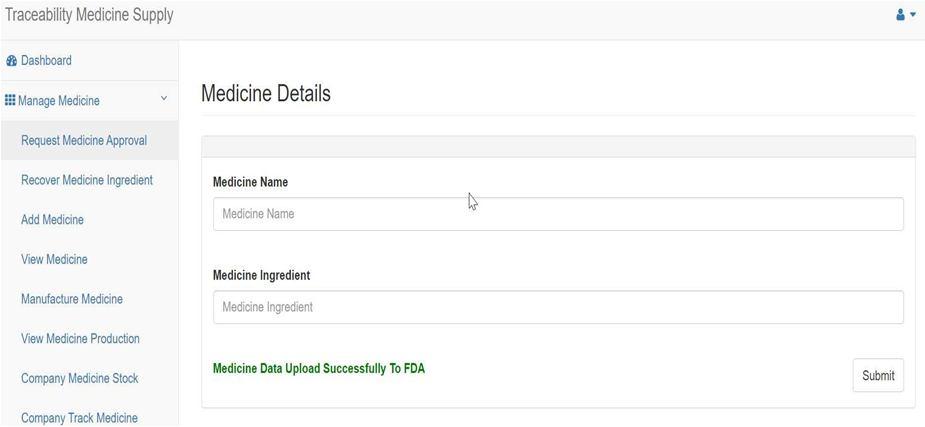Open Manufacture Medicine page

tap(72, 298)
